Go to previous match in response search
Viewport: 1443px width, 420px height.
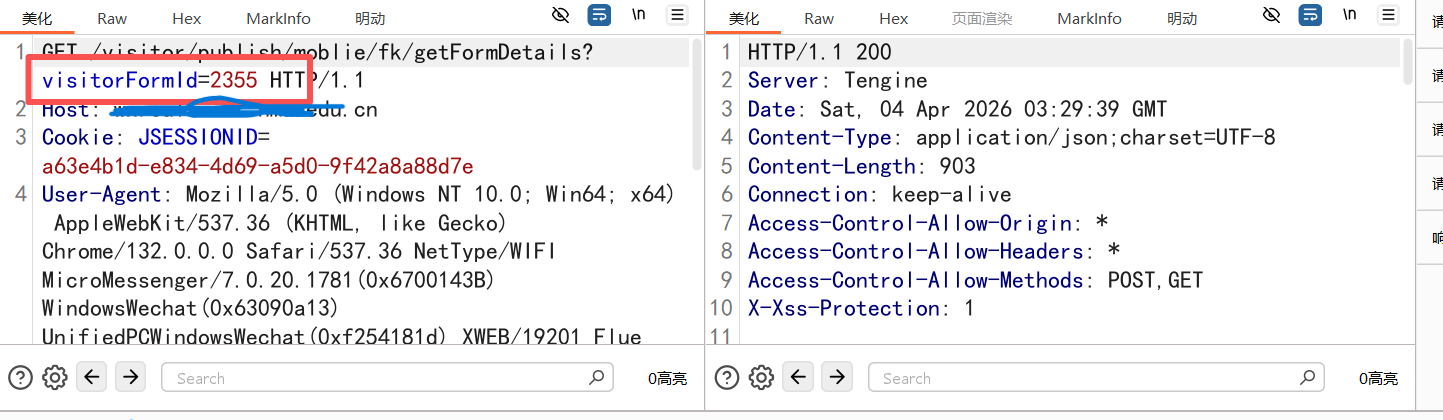(798, 377)
